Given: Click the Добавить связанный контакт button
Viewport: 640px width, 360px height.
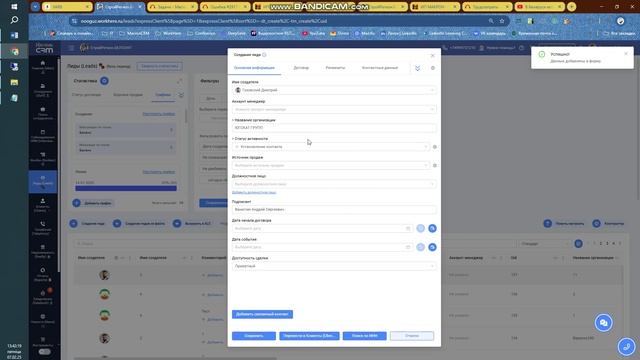Looking at the screenshot, I should 262,314.
